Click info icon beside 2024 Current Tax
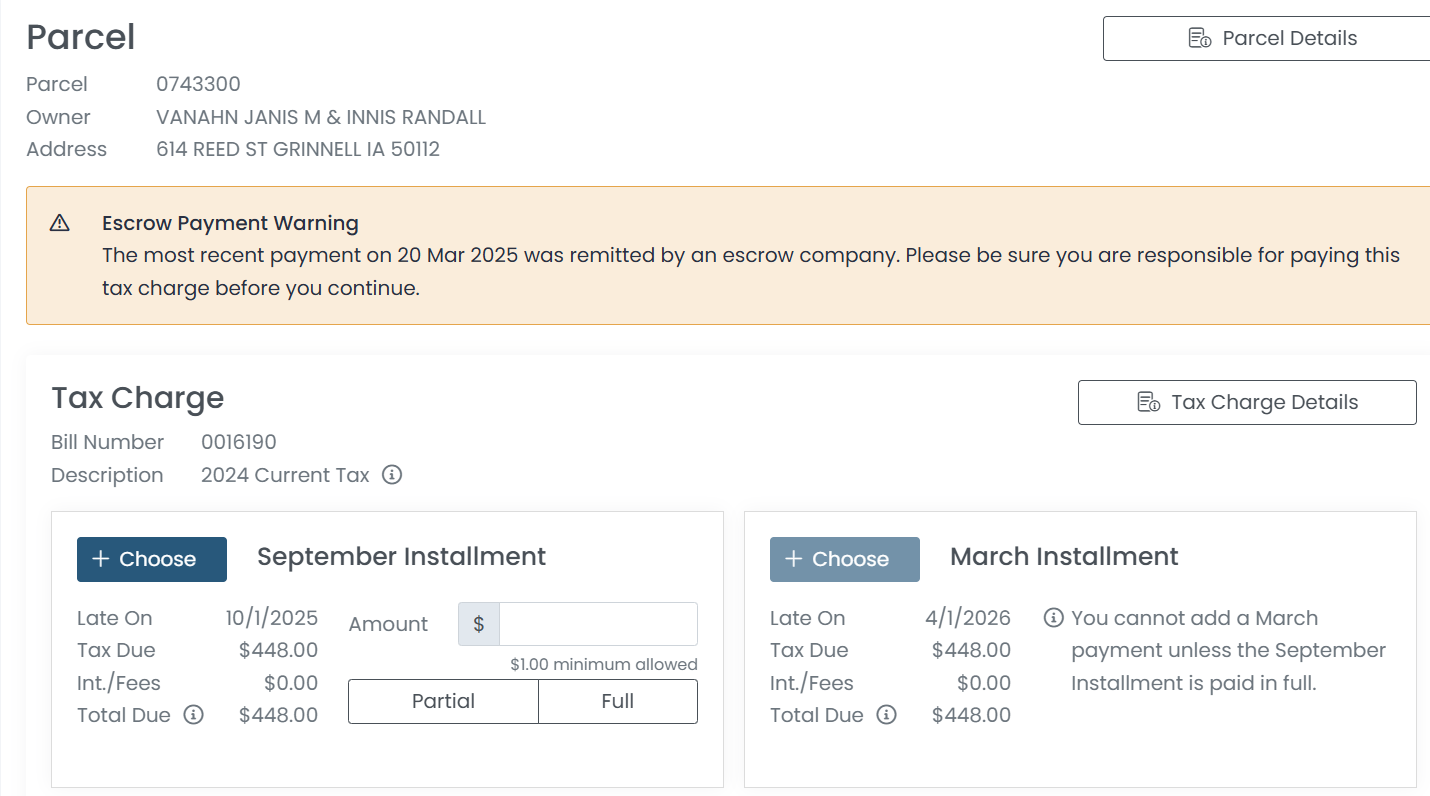Image resolution: width=1430 pixels, height=796 pixels. click(392, 475)
